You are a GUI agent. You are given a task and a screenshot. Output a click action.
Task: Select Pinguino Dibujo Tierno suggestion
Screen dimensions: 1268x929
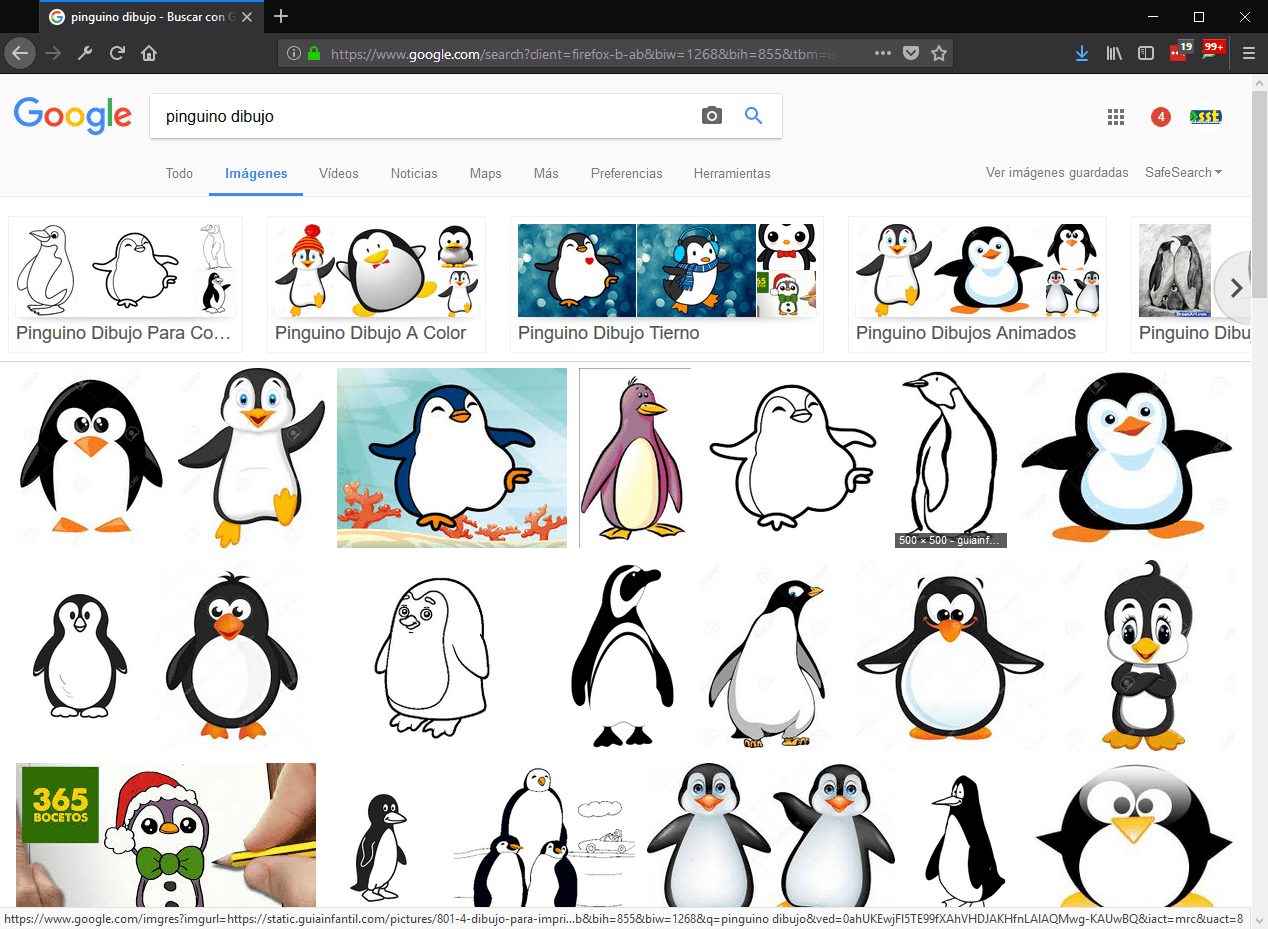point(667,284)
